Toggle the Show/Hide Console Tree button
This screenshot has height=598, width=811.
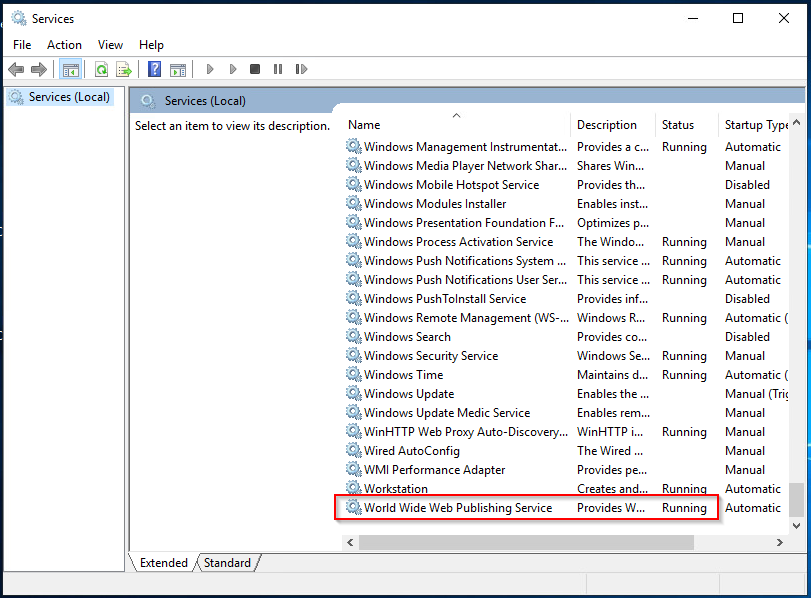click(x=70, y=69)
